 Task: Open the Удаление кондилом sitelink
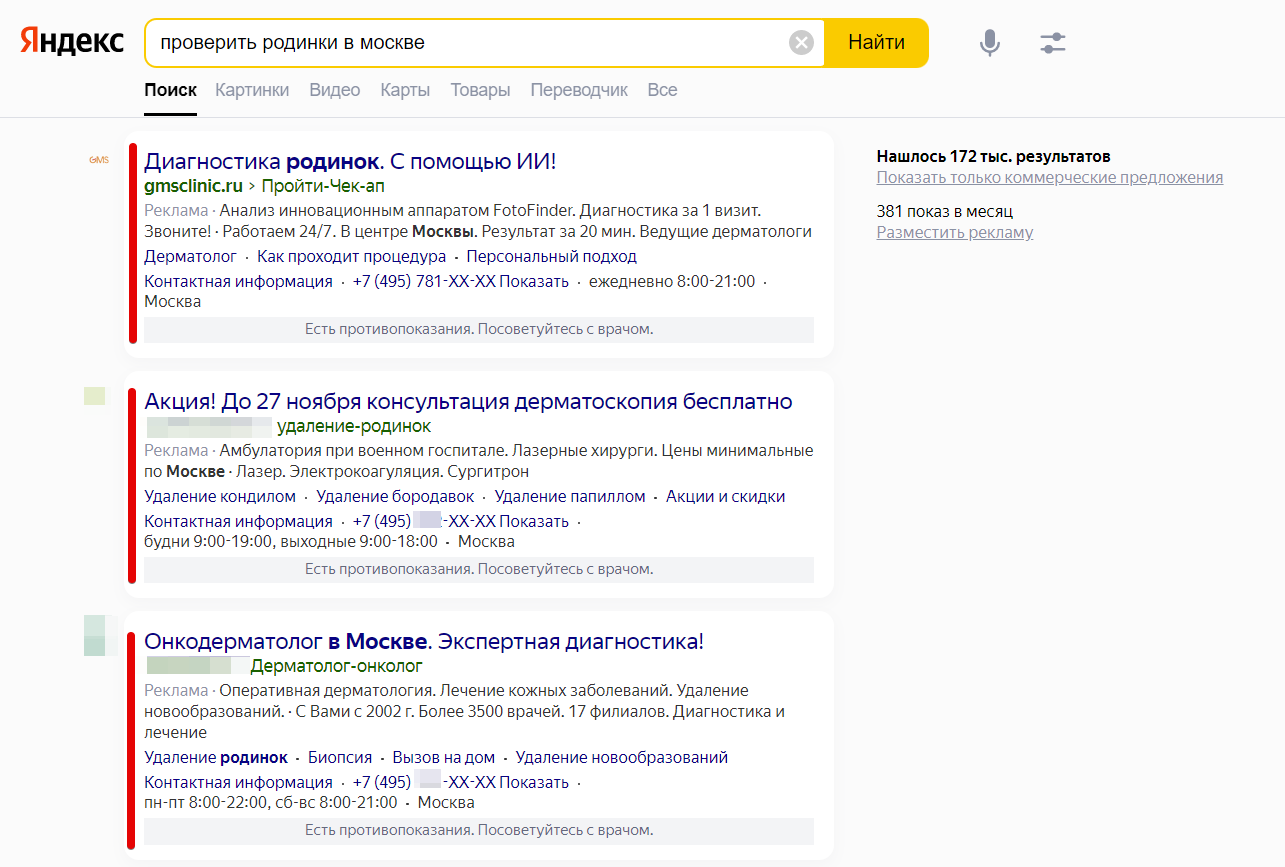220,496
